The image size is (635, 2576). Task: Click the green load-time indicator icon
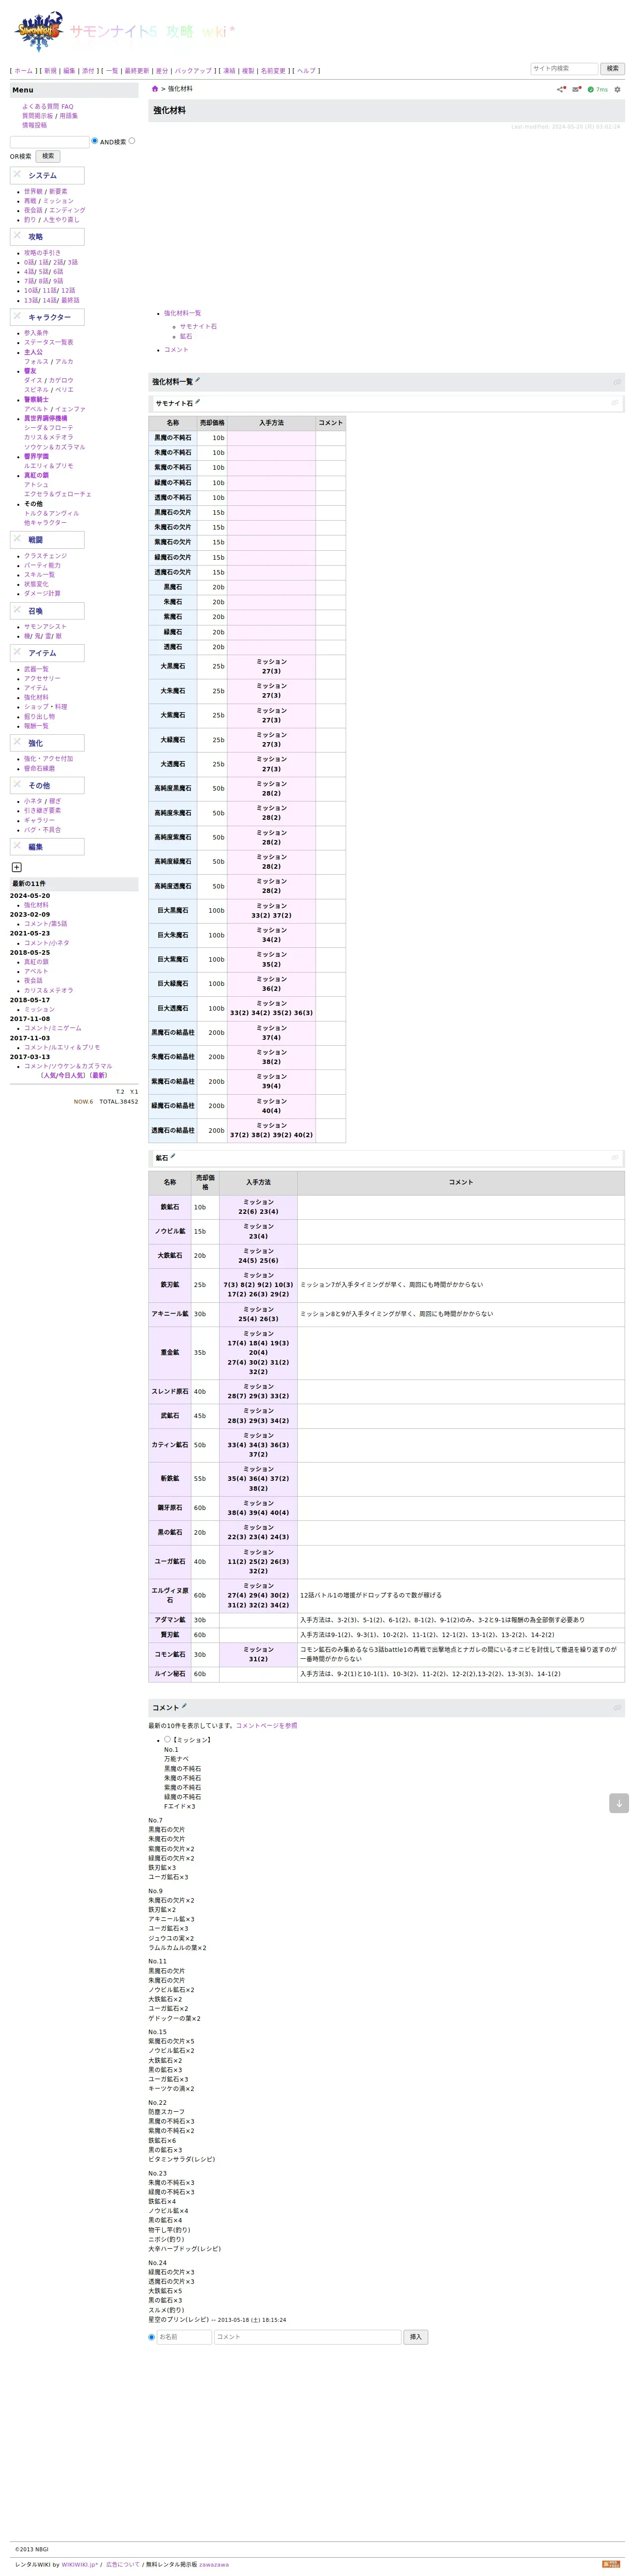point(591,89)
